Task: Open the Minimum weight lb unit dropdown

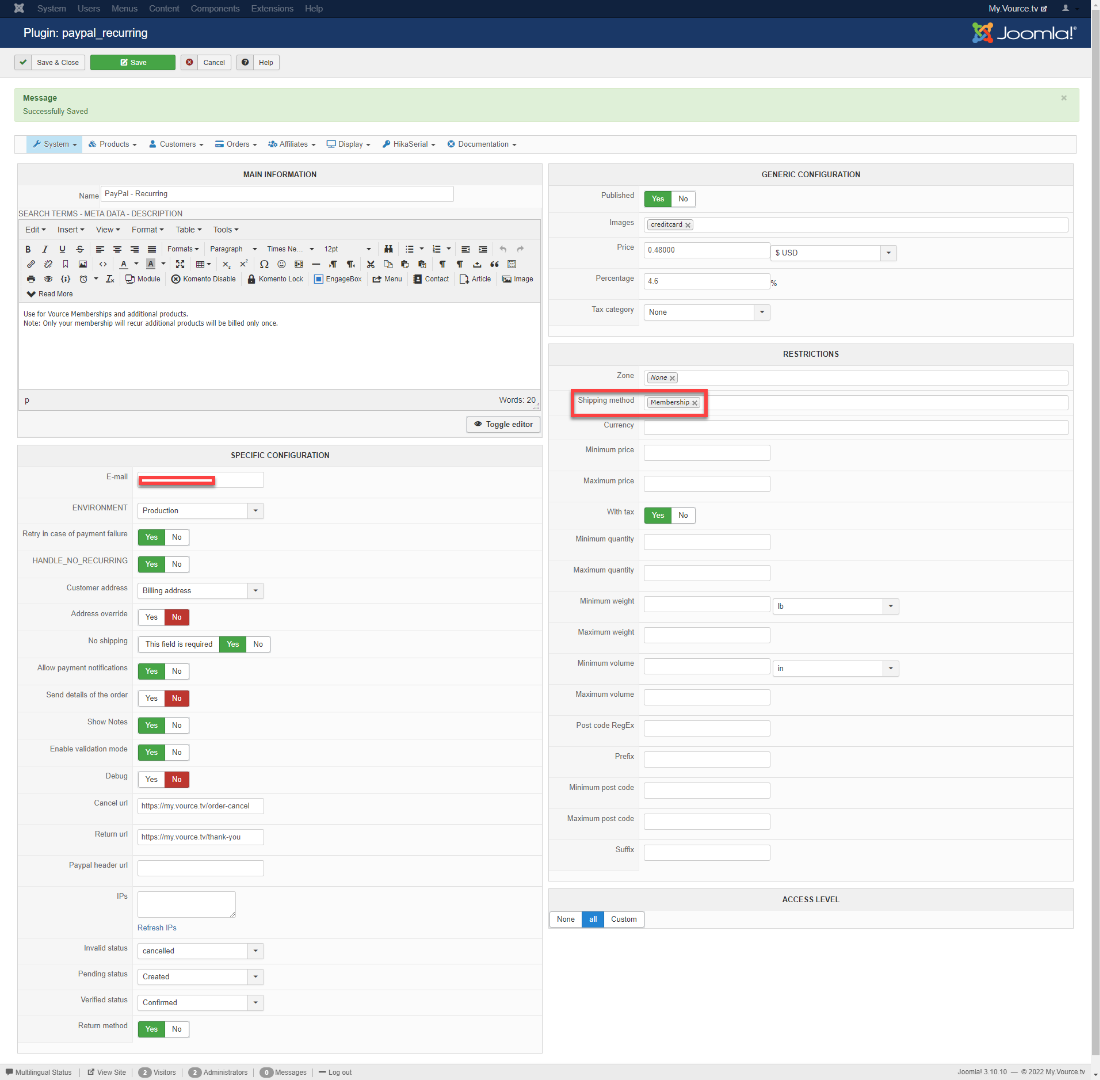Action: point(836,606)
